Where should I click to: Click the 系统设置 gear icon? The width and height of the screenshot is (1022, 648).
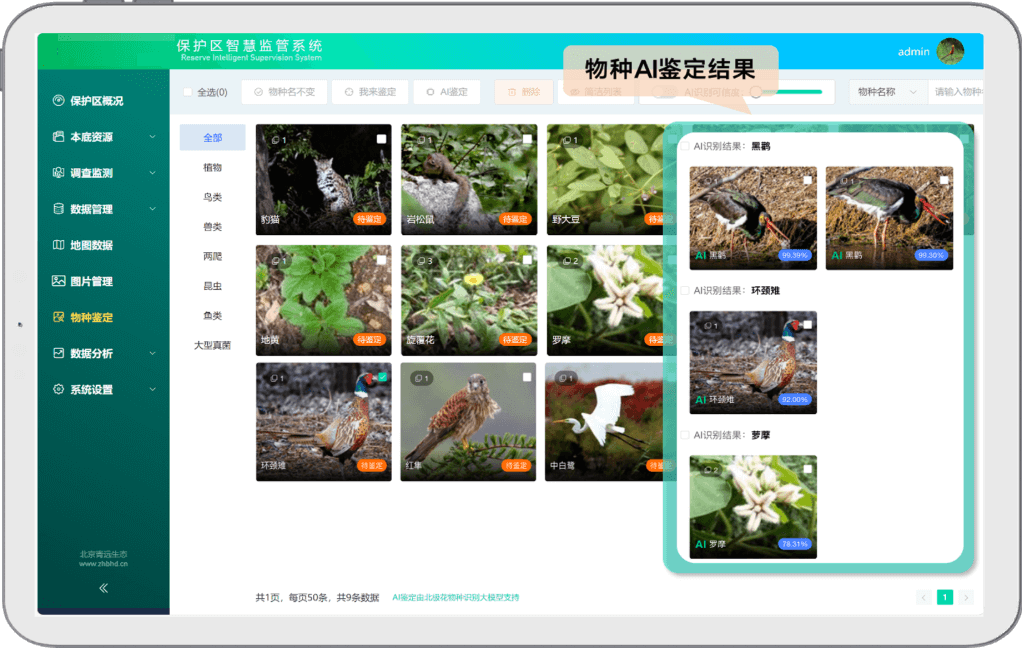(x=59, y=389)
